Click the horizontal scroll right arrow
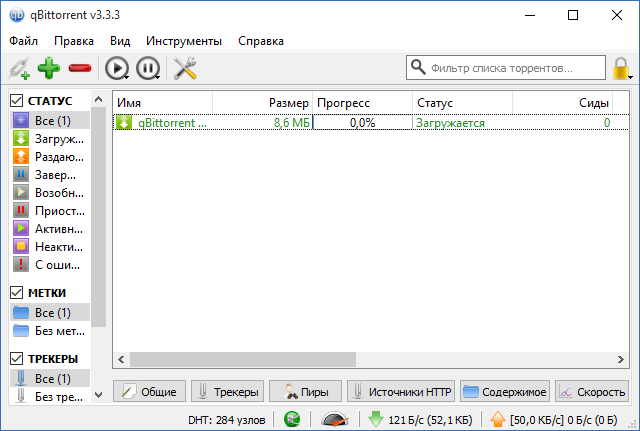Screen dimensions: 640x431 coord(620,360)
